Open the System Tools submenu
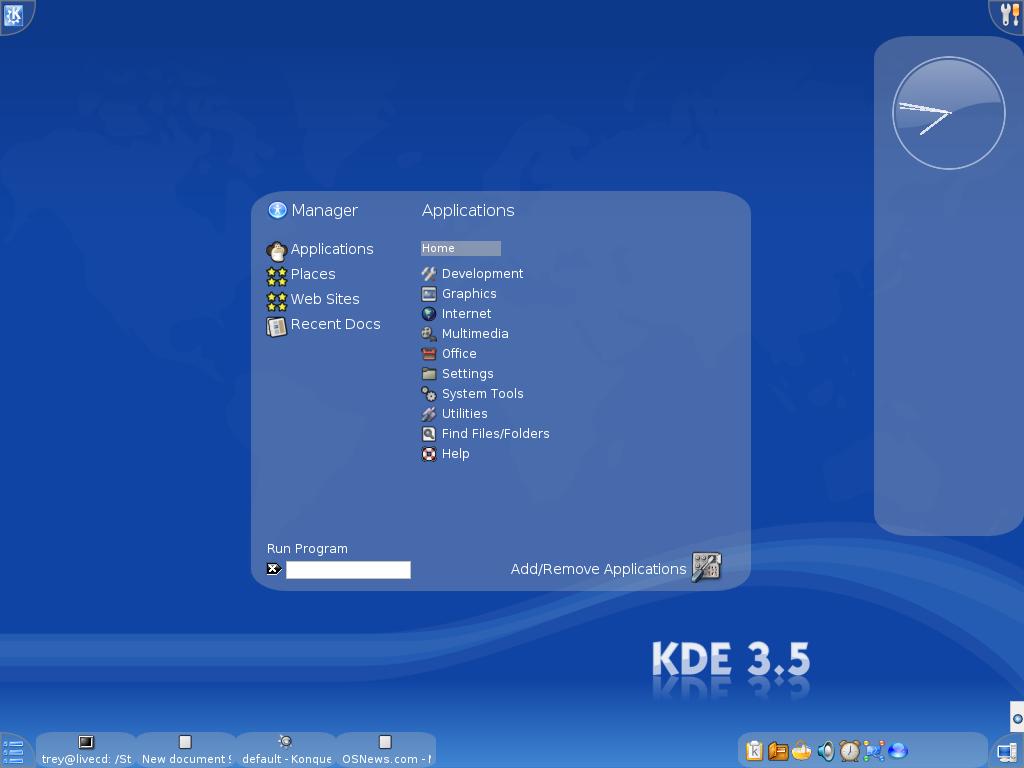 [x=483, y=394]
